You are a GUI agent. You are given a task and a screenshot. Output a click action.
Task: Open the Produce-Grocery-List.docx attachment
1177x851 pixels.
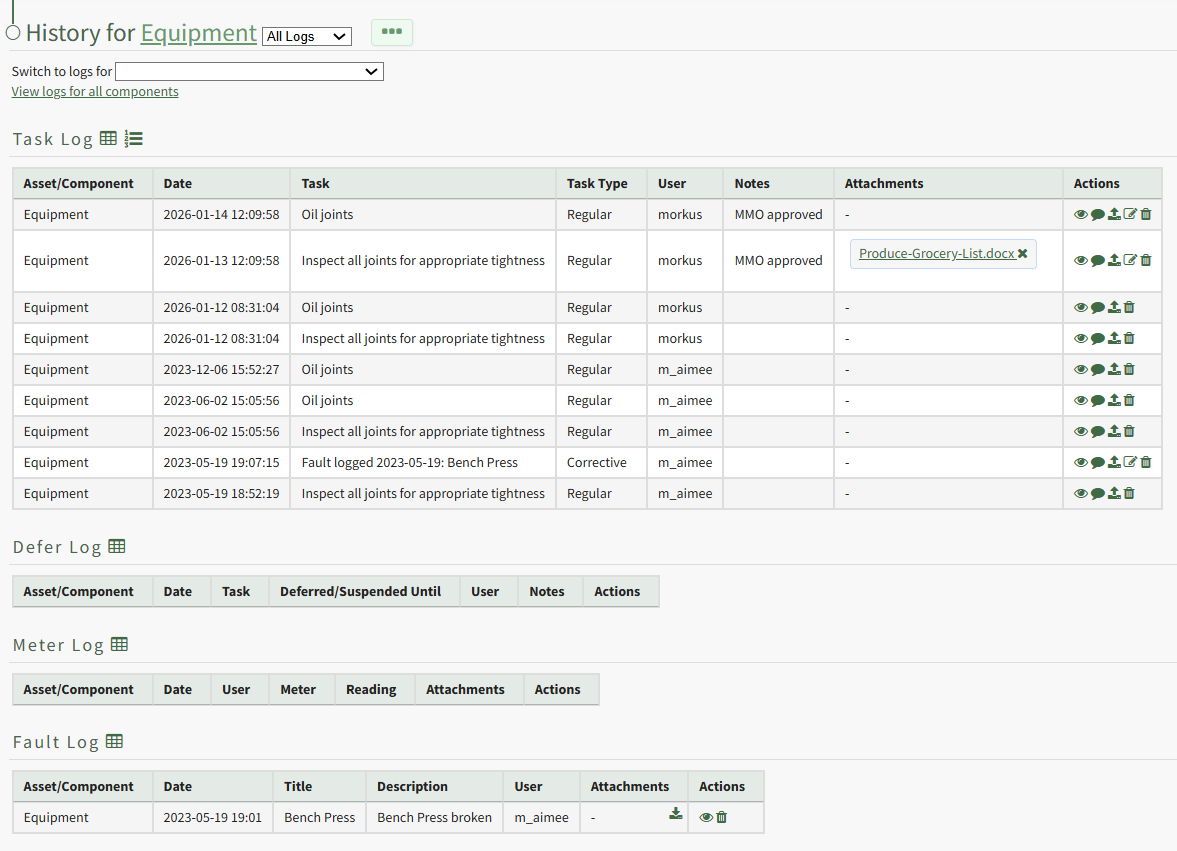(x=936, y=254)
